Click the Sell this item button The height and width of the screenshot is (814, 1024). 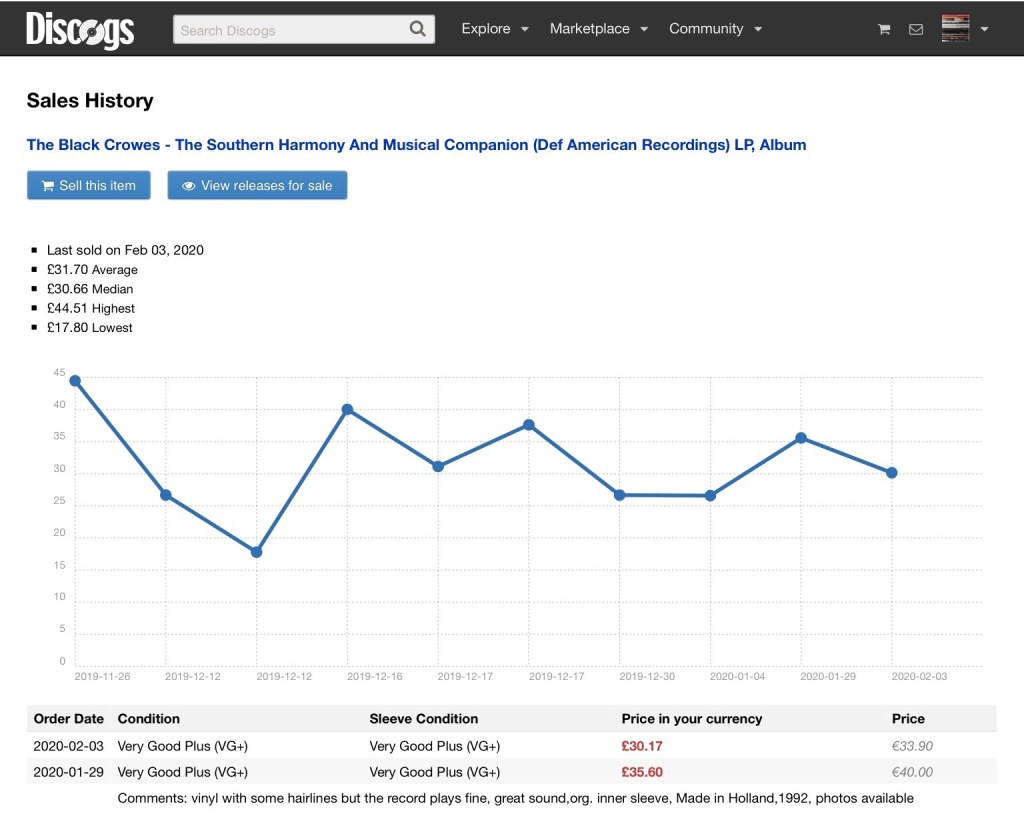88,185
